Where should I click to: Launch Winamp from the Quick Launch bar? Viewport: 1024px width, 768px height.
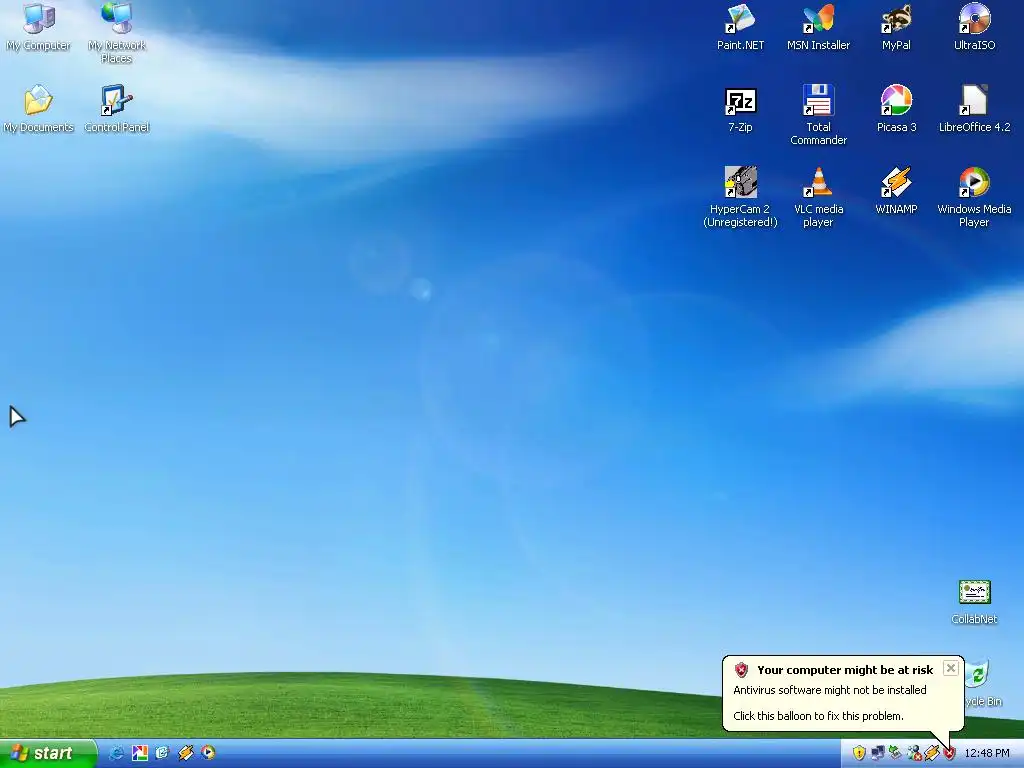[185, 753]
